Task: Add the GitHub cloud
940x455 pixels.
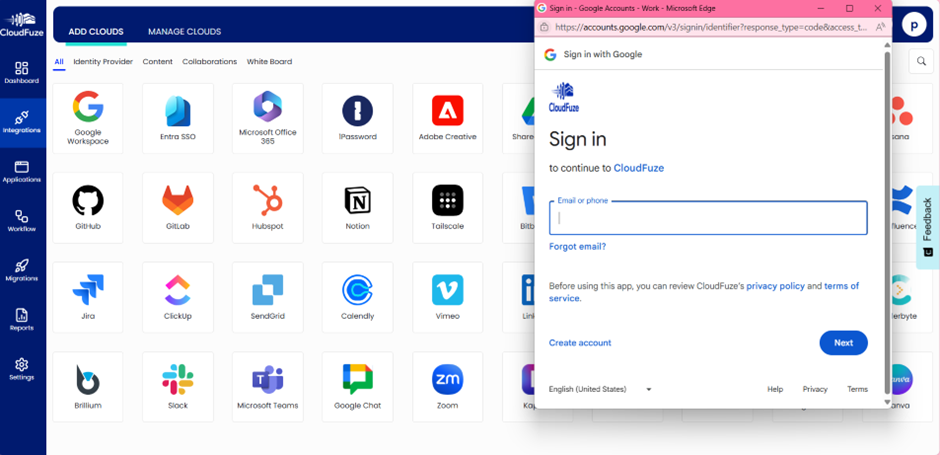Action: click(x=88, y=208)
